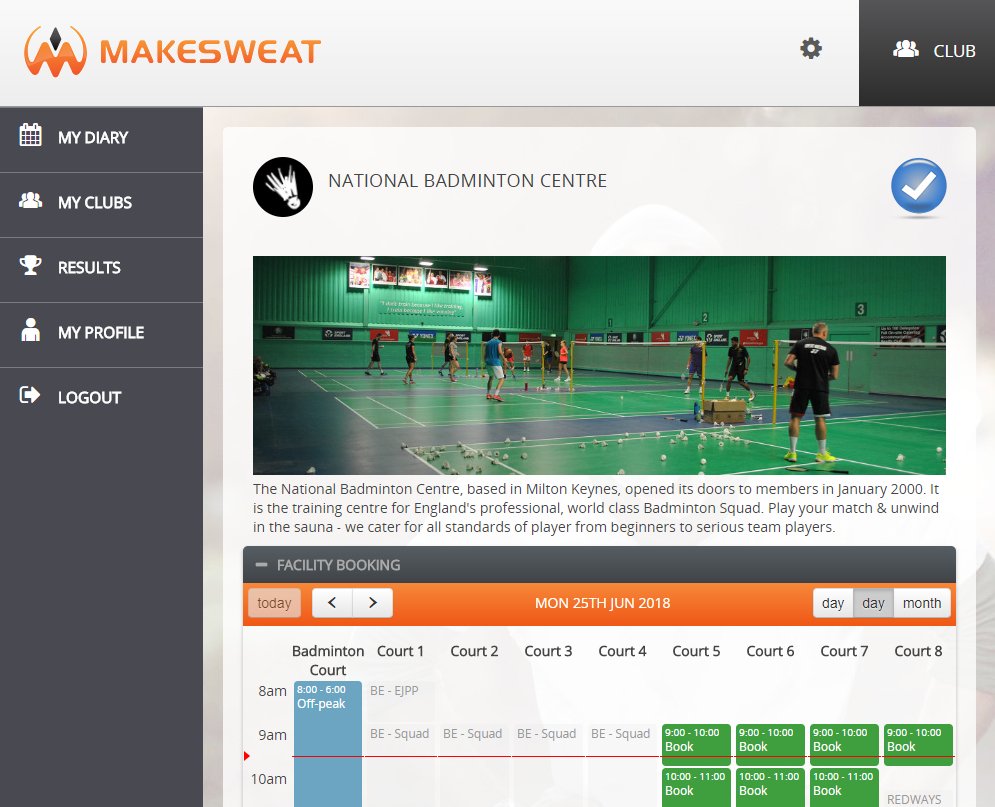Viewport: 995px width, 807px height.
Task: Switch to month view
Action: pos(922,603)
